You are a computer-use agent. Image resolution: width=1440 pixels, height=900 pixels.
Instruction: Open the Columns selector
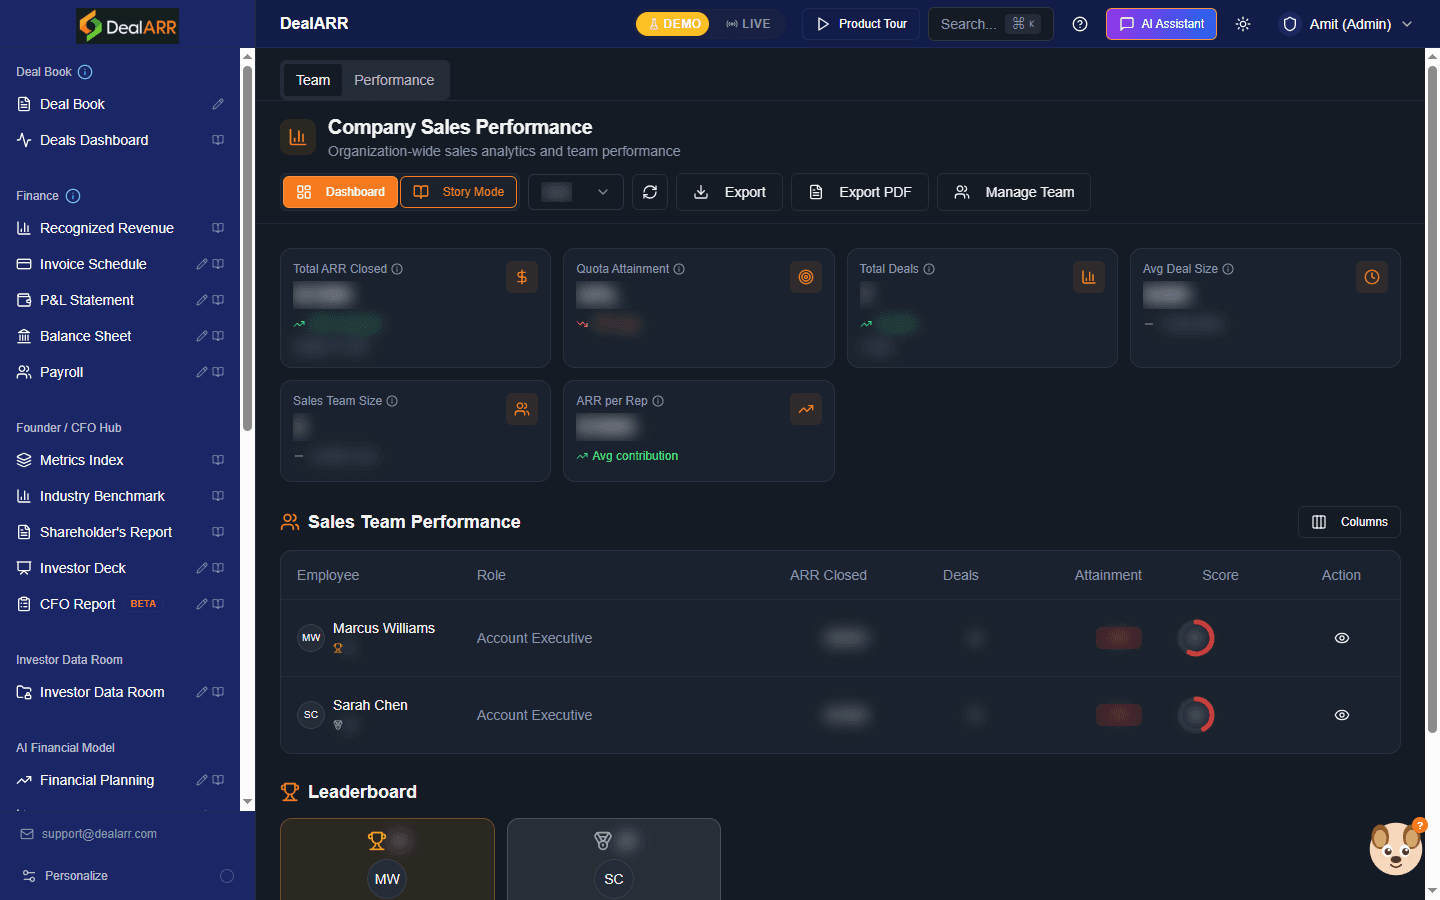(x=1349, y=522)
